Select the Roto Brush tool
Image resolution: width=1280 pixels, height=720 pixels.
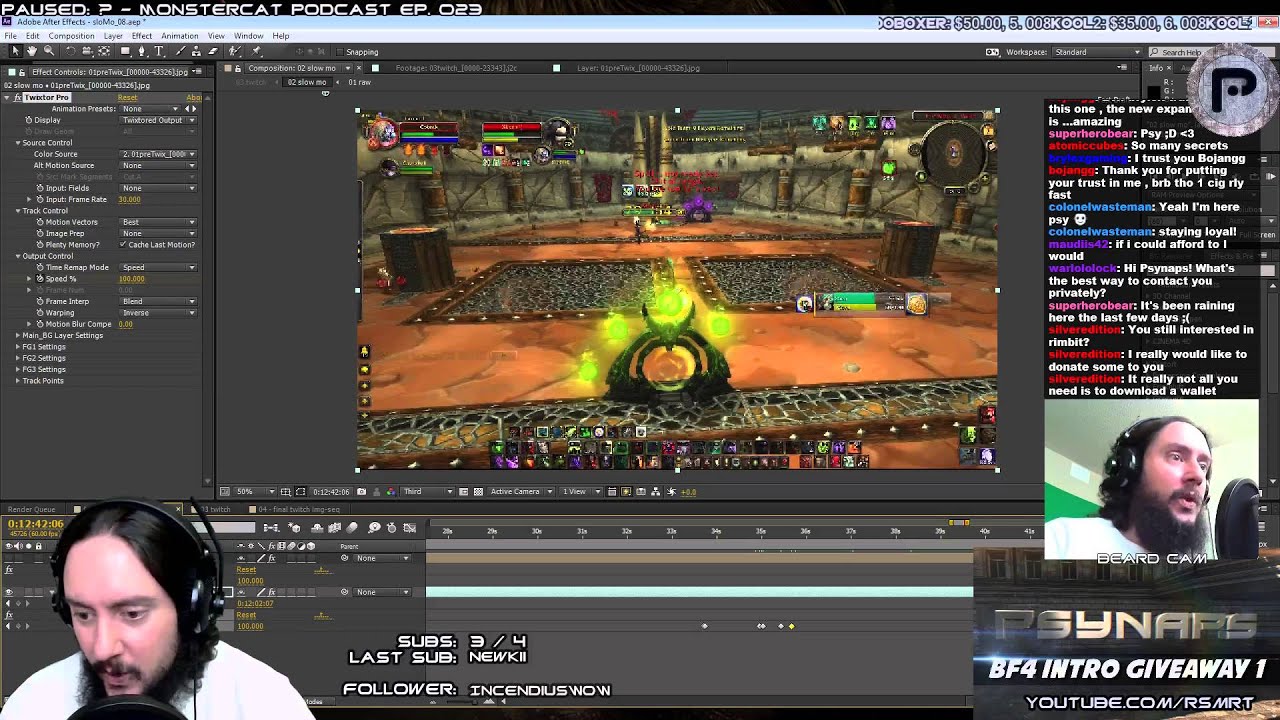tap(235, 51)
